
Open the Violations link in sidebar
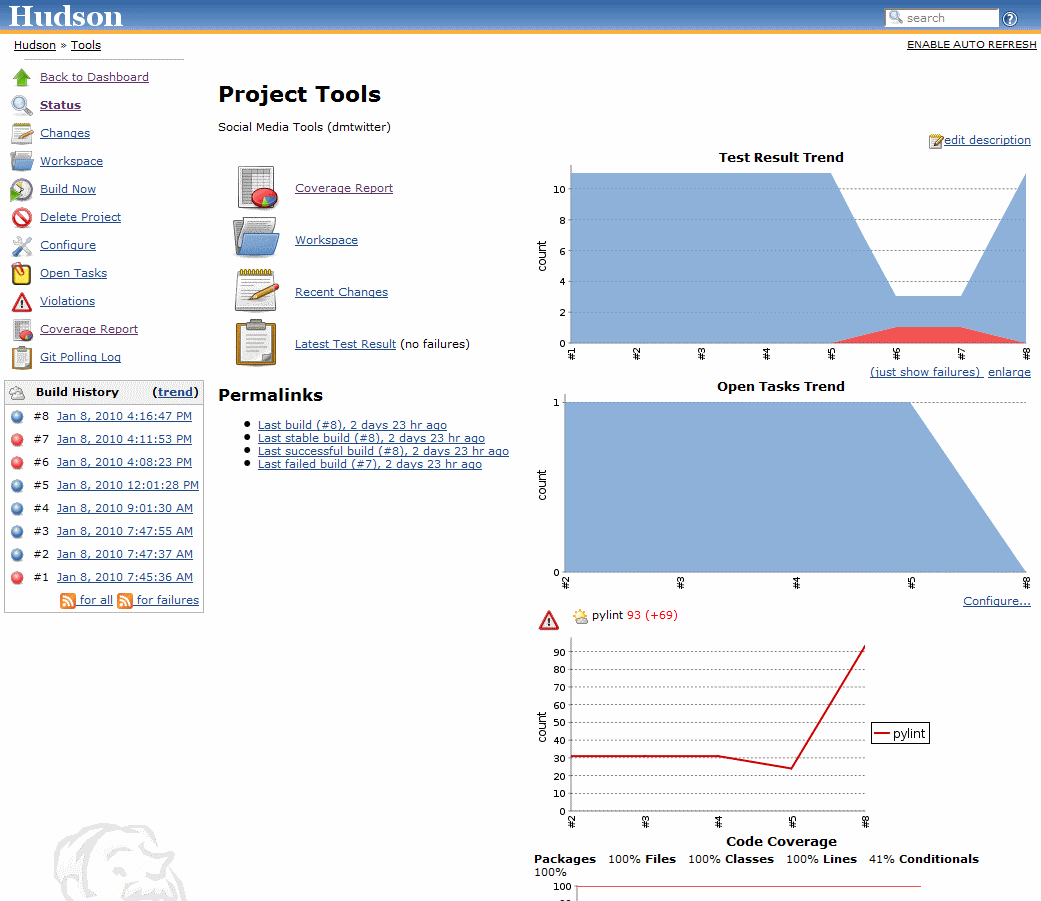(x=67, y=301)
